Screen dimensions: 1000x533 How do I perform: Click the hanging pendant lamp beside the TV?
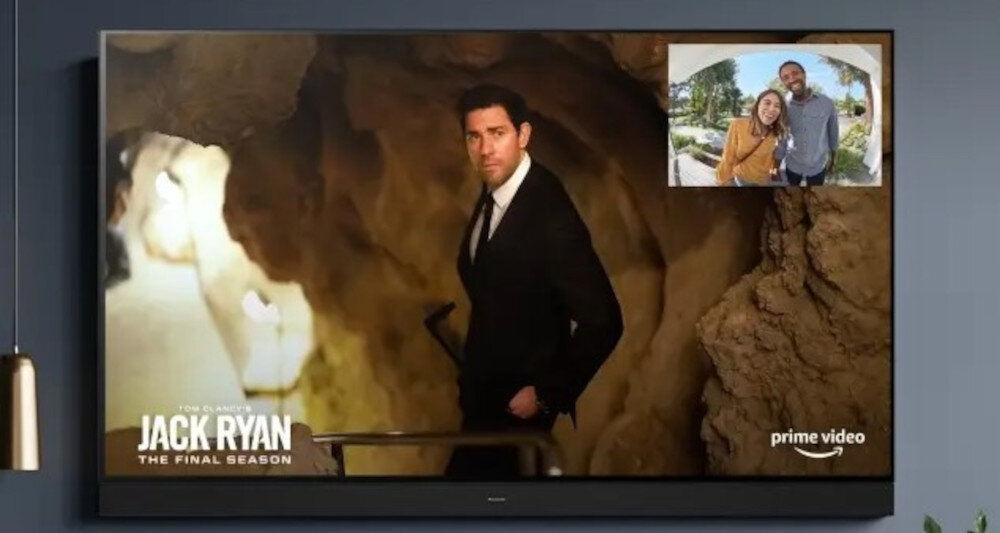tap(19, 410)
